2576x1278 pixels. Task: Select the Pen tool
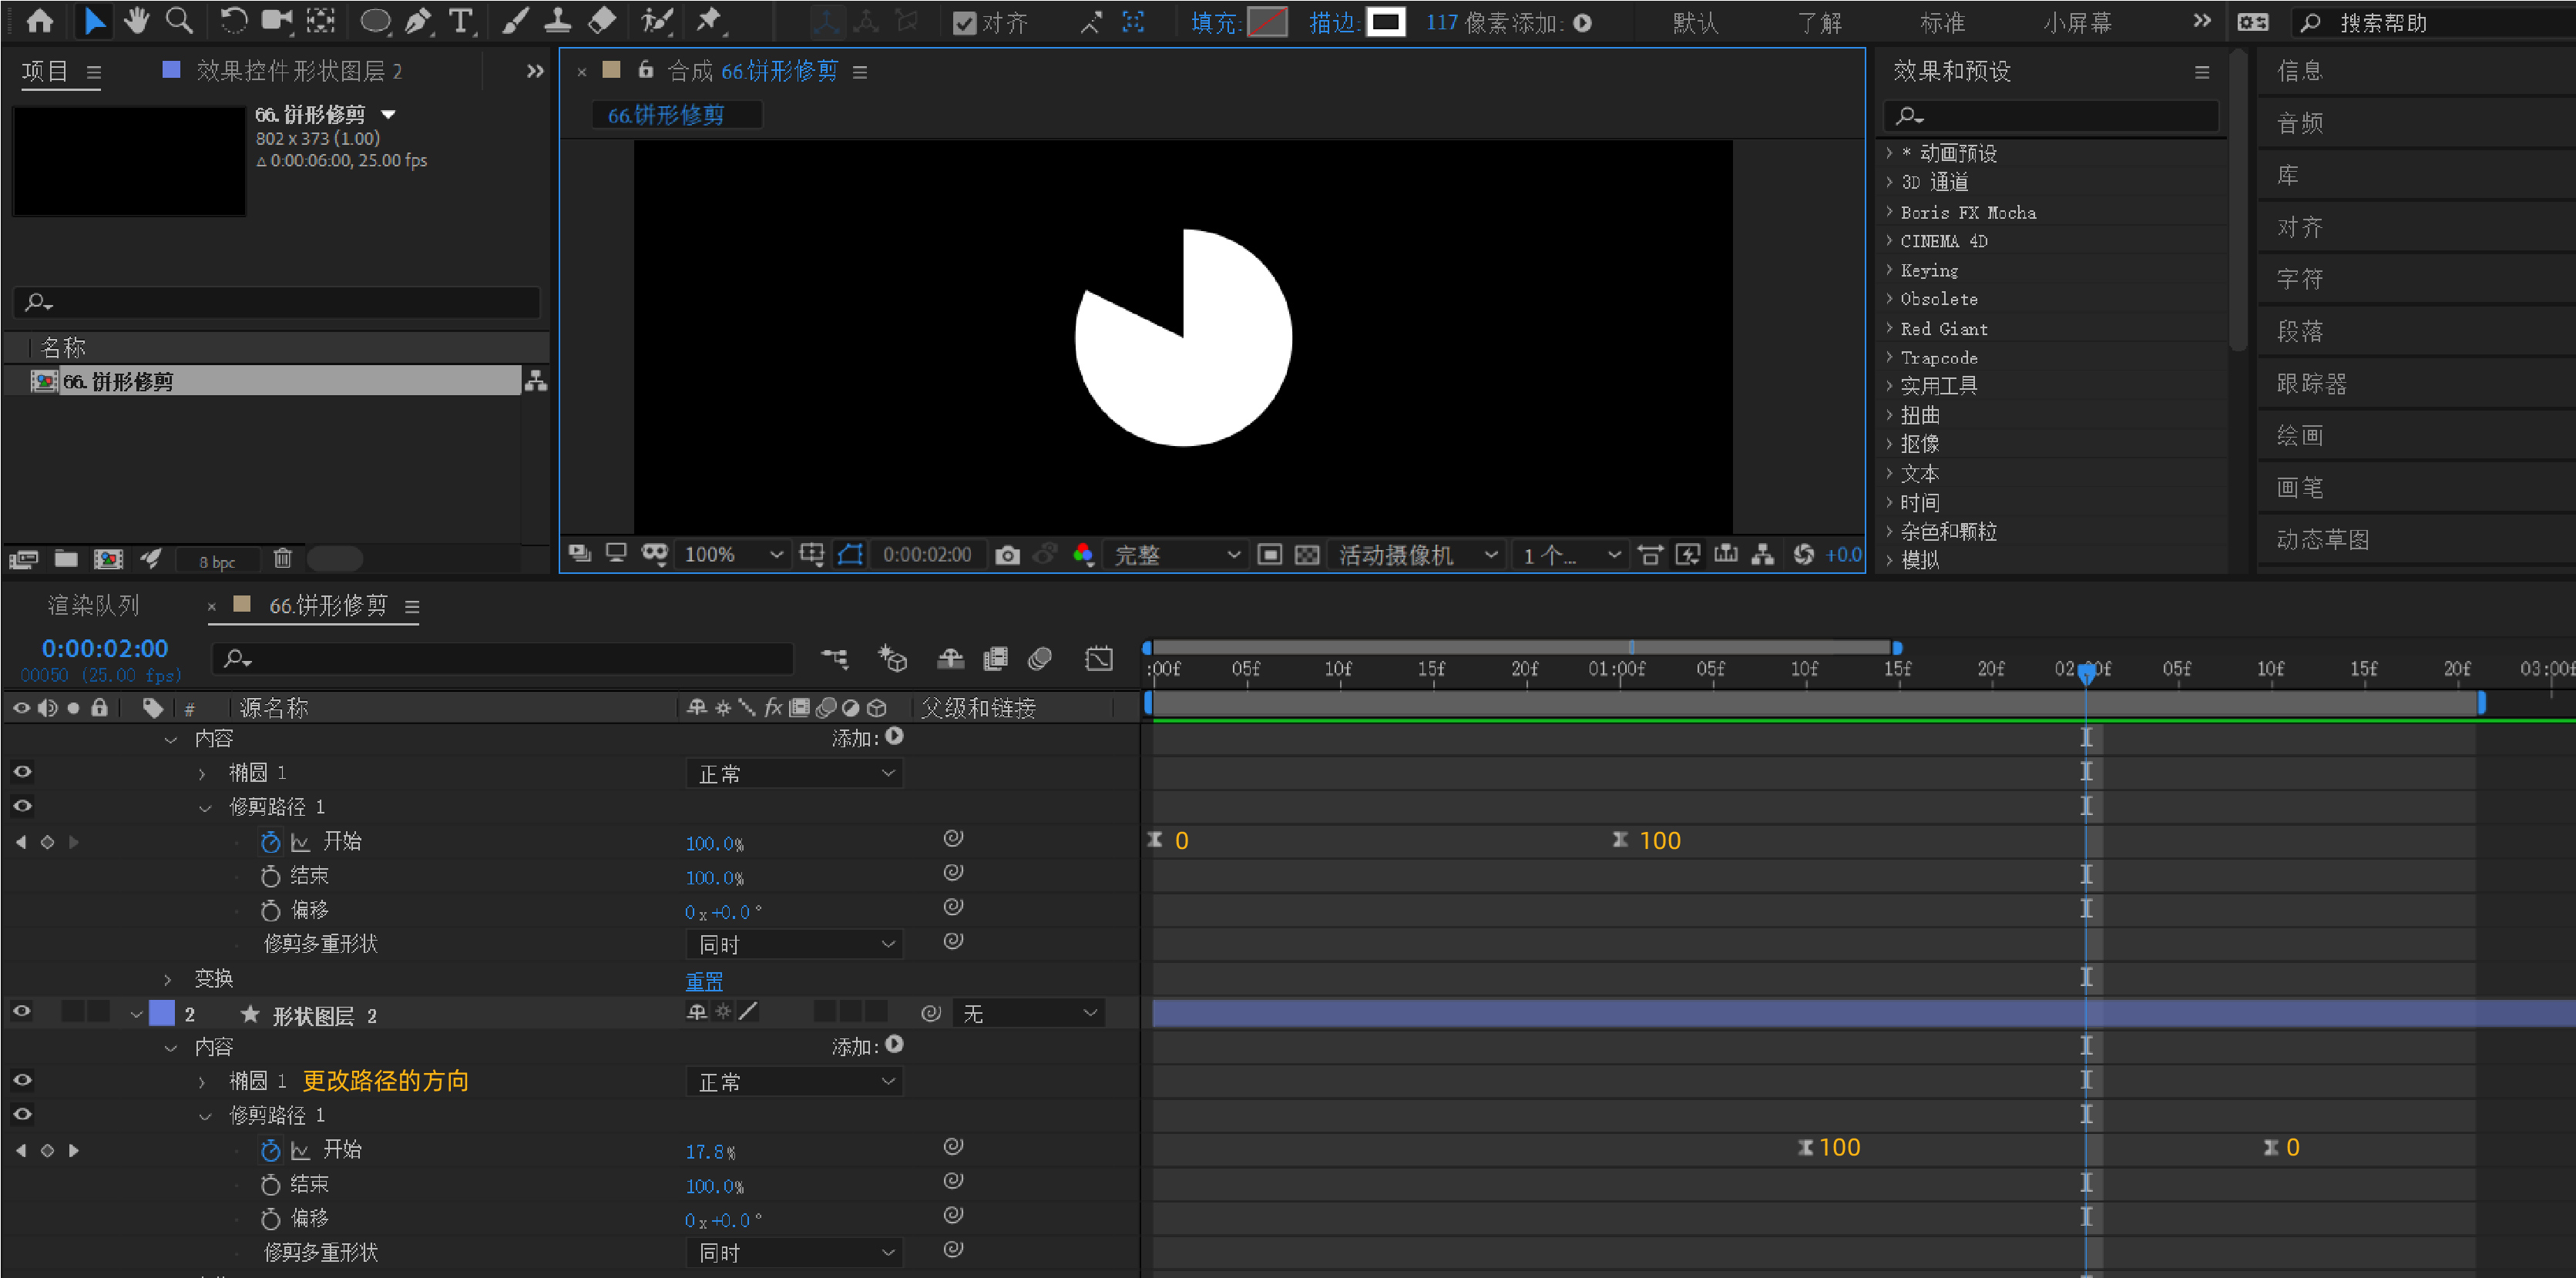pyautogui.click(x=418, y=21)
